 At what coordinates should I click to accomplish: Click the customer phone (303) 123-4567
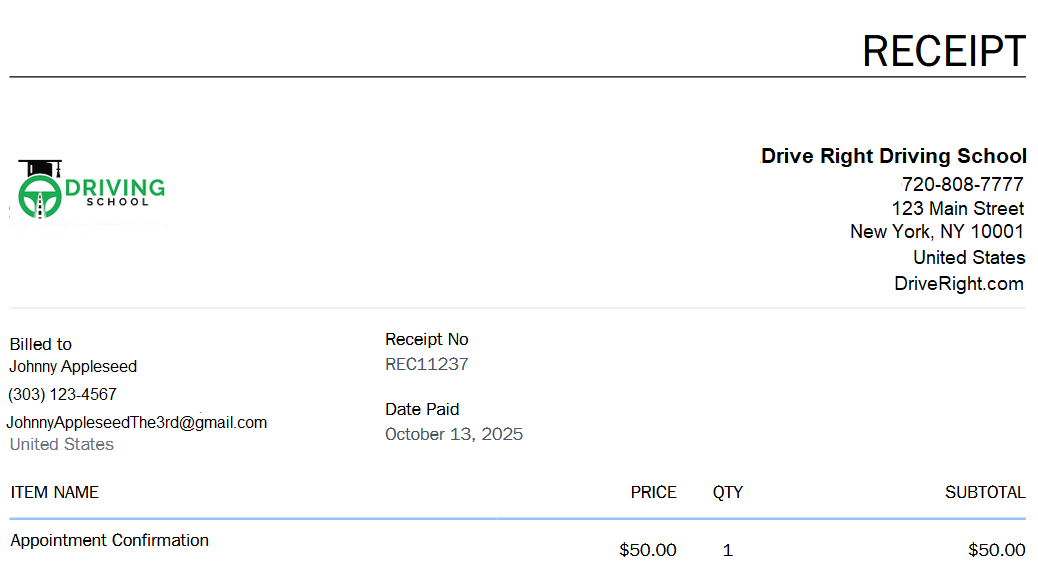tap(63, 395)
